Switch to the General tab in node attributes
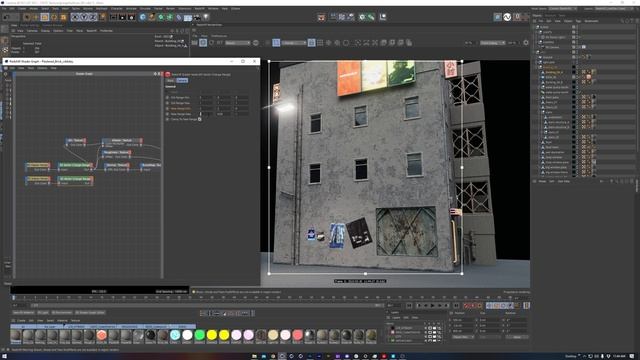Screen dimensions: 640x360 point(182,80)
